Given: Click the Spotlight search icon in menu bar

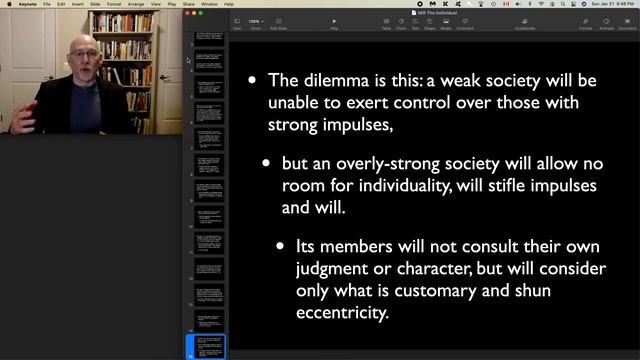Looking at the screenshot, I should click(563, 4).
